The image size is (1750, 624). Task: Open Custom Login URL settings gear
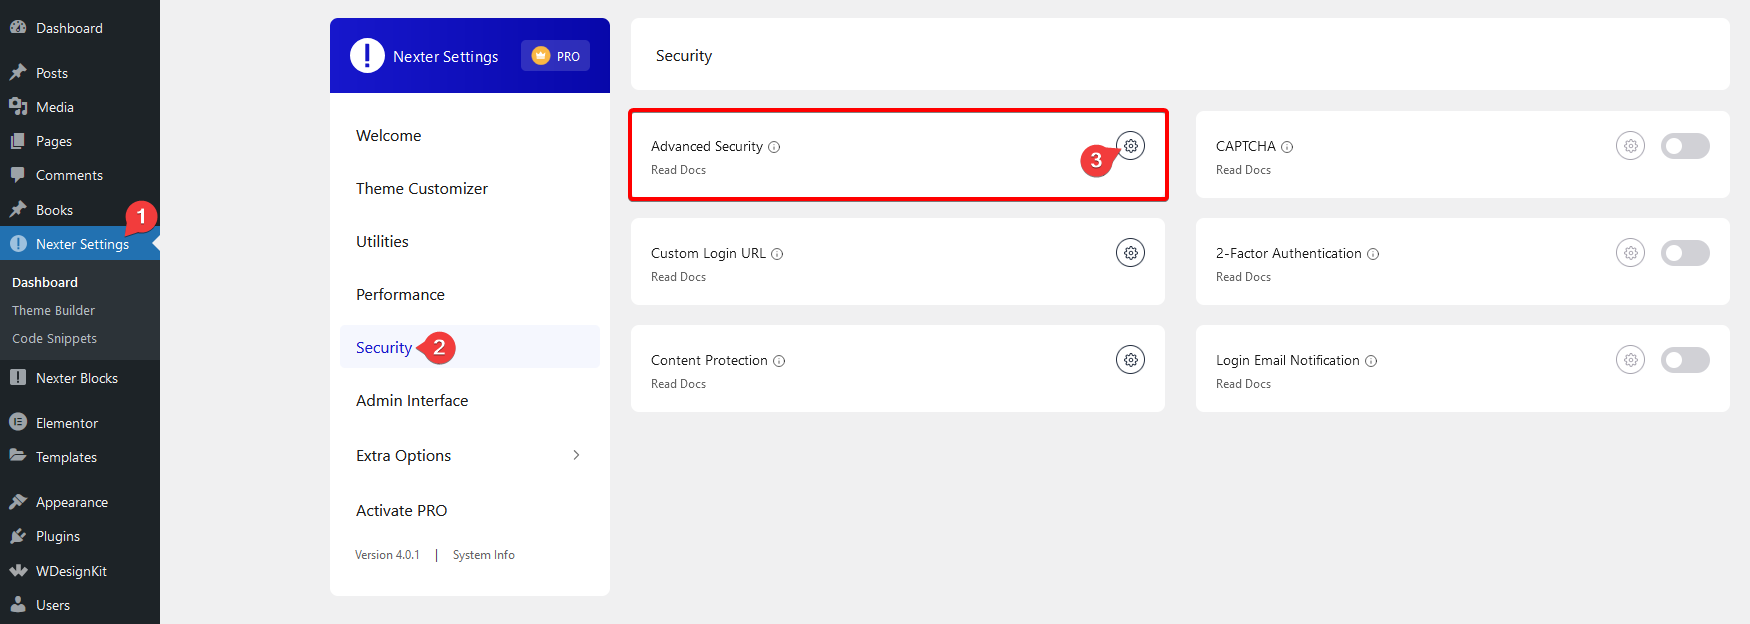click(1130, 253)
